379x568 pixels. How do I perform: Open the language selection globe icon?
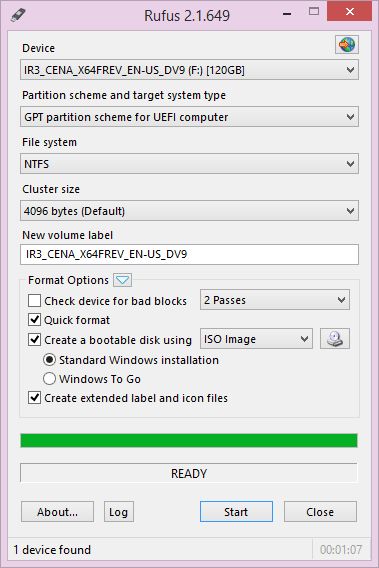pos(347,45)
